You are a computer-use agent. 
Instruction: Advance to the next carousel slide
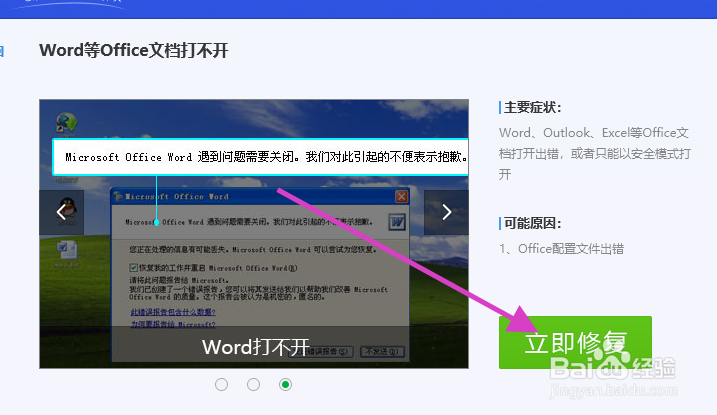pyautogui.click(x=446, y=212)
